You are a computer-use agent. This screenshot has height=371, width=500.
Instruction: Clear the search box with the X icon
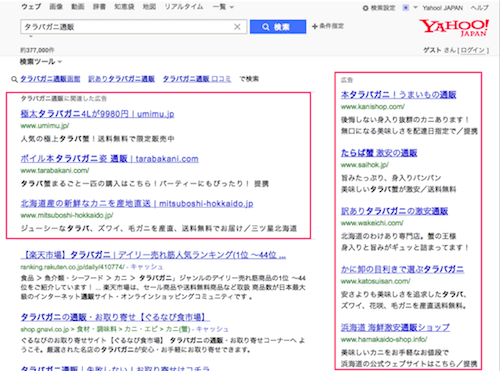pos(237,27)
